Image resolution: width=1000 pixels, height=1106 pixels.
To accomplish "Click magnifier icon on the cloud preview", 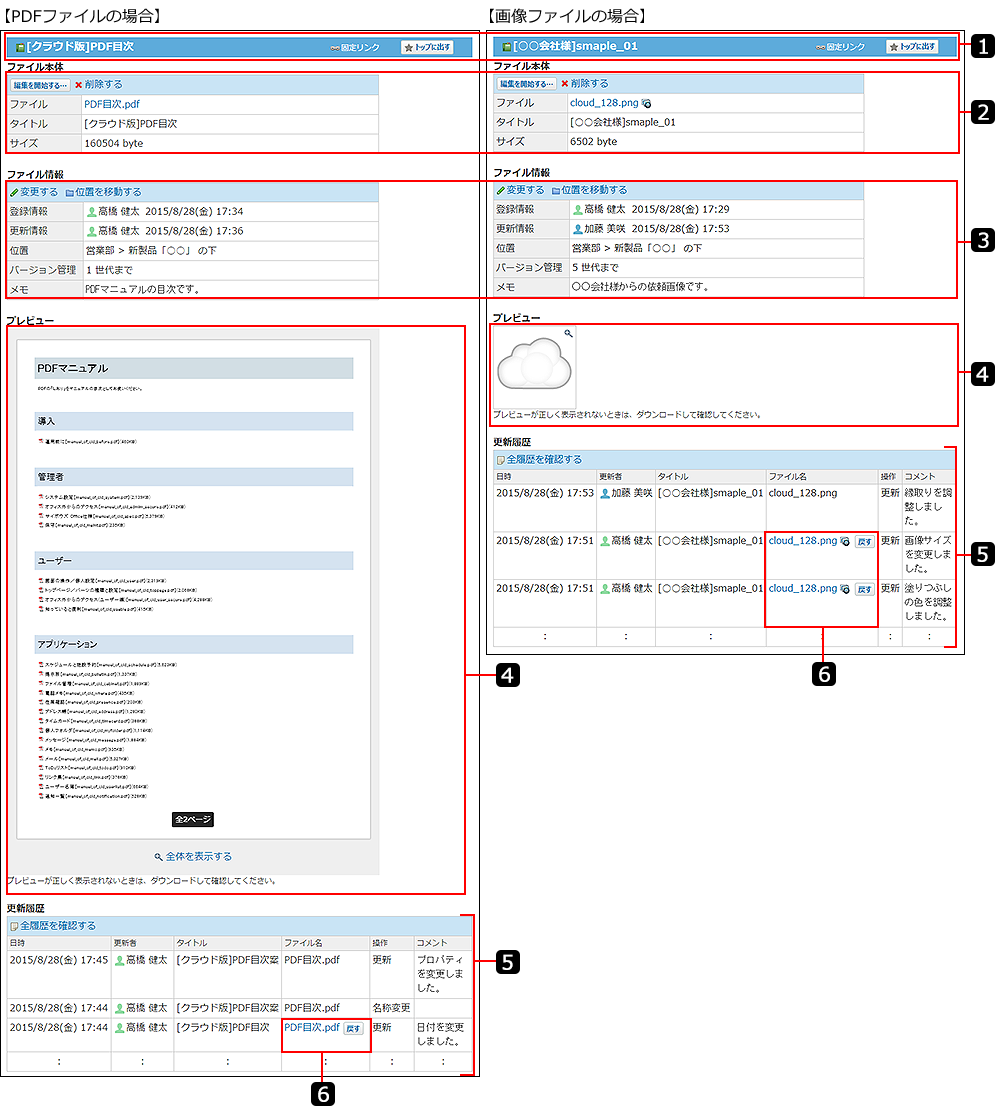I will click(568, 333).
